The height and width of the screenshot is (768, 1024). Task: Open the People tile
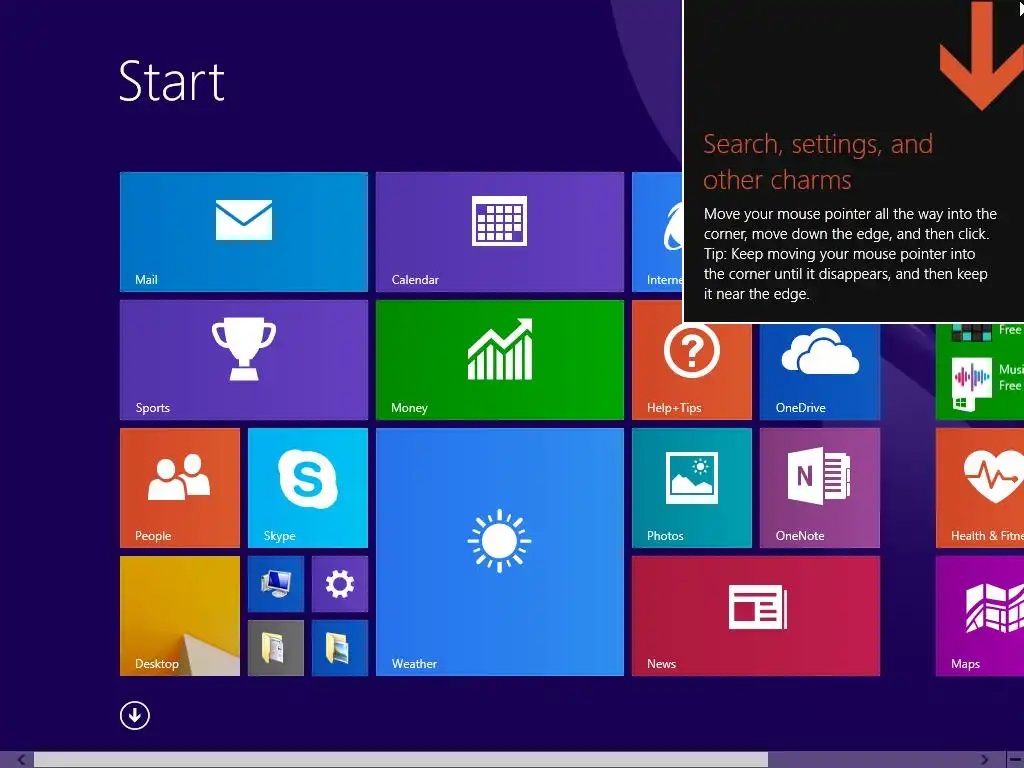coord(180,488)
